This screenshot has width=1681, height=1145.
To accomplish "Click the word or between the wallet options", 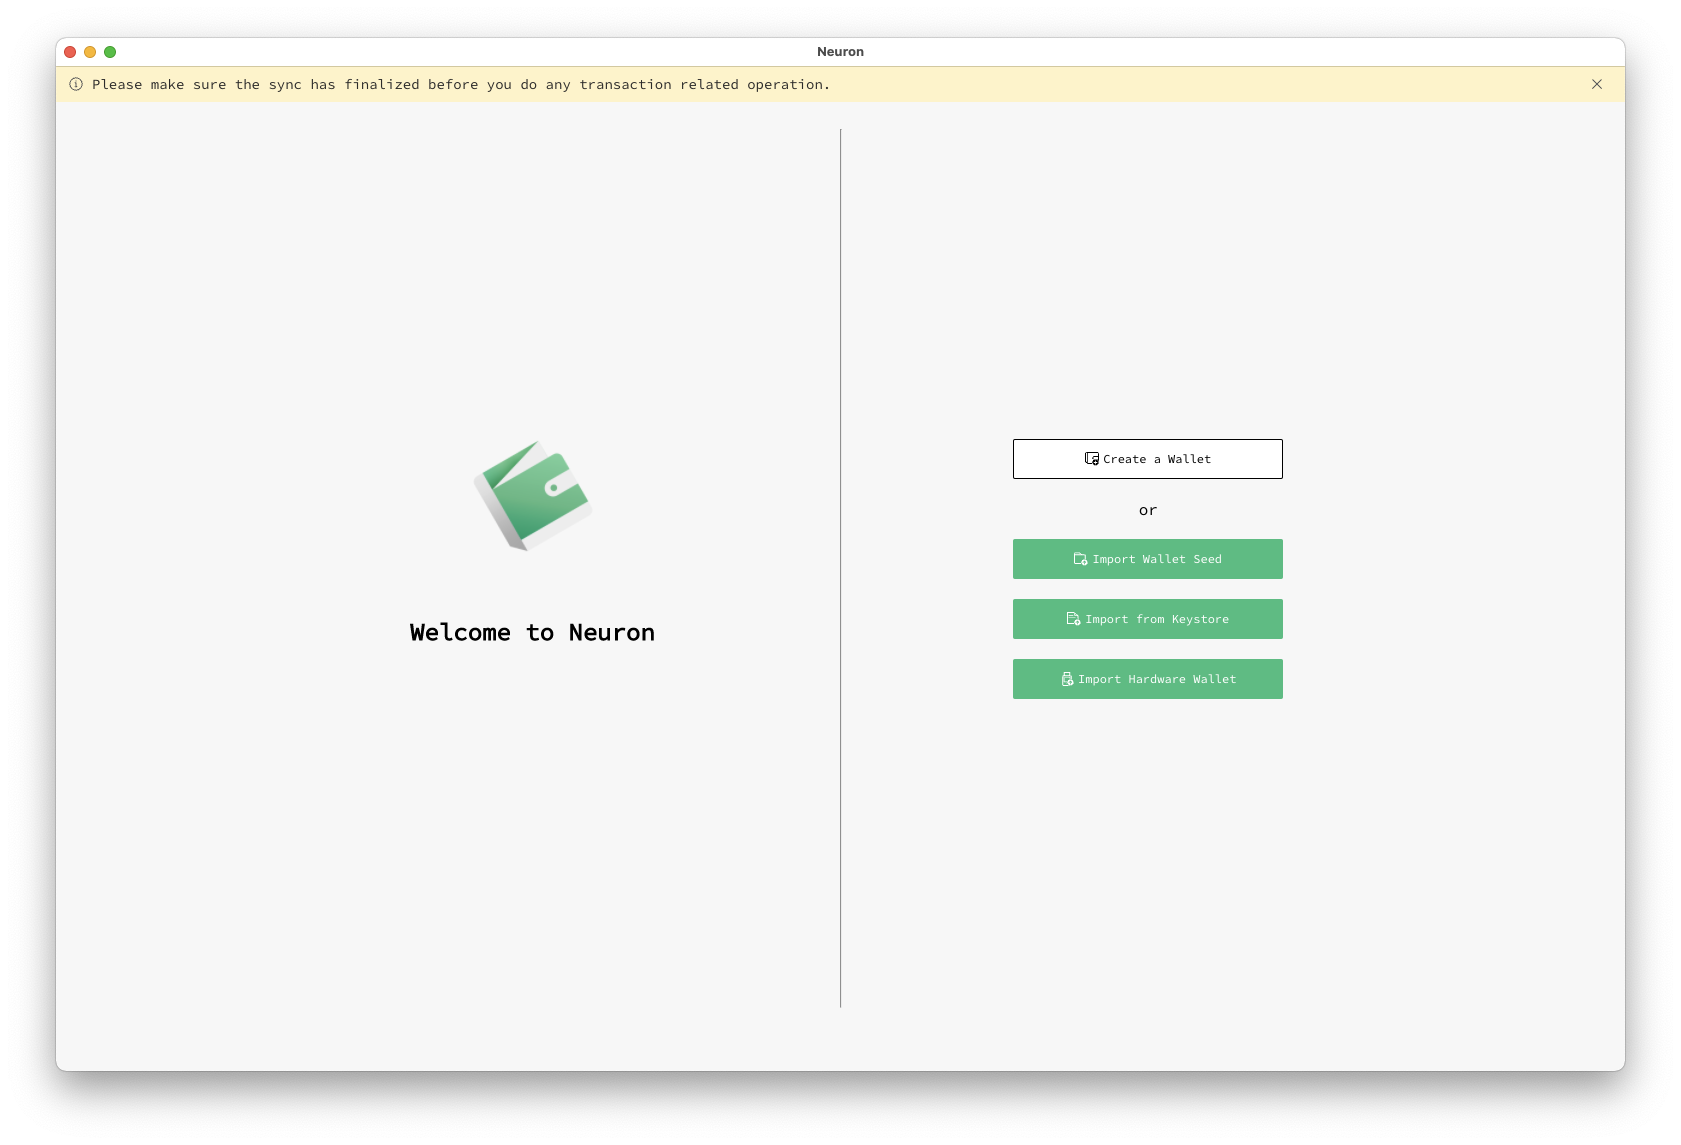I will coord(1147,510).
